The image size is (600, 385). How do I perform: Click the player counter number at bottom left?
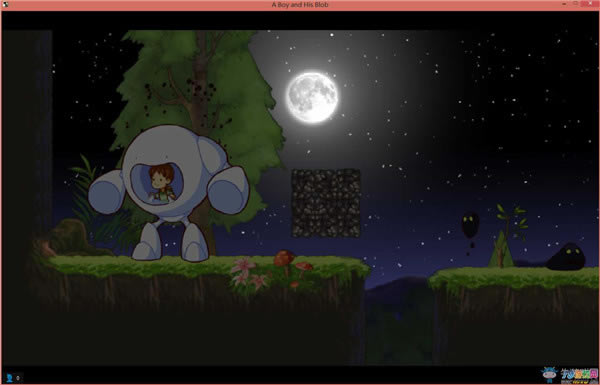pyautogui.click(x=18, y=378)
